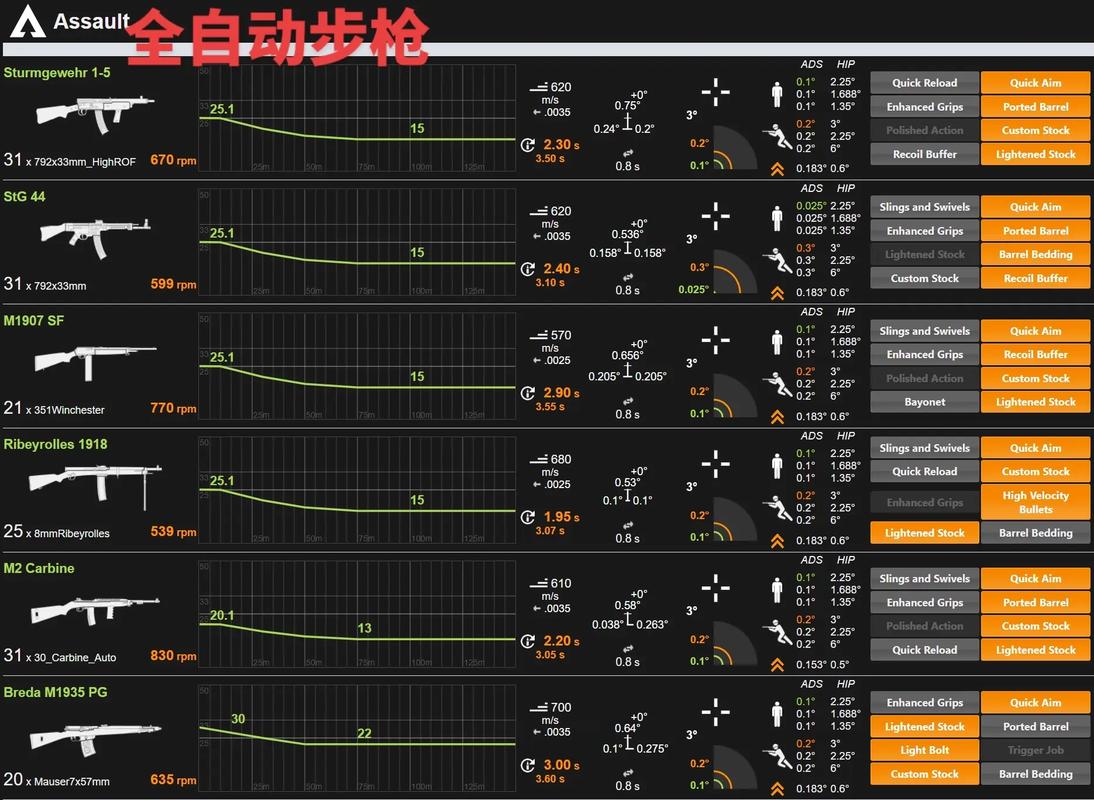Open the StG 44 weapon name link
1094x800 pixels.
(x=25, y=196)
